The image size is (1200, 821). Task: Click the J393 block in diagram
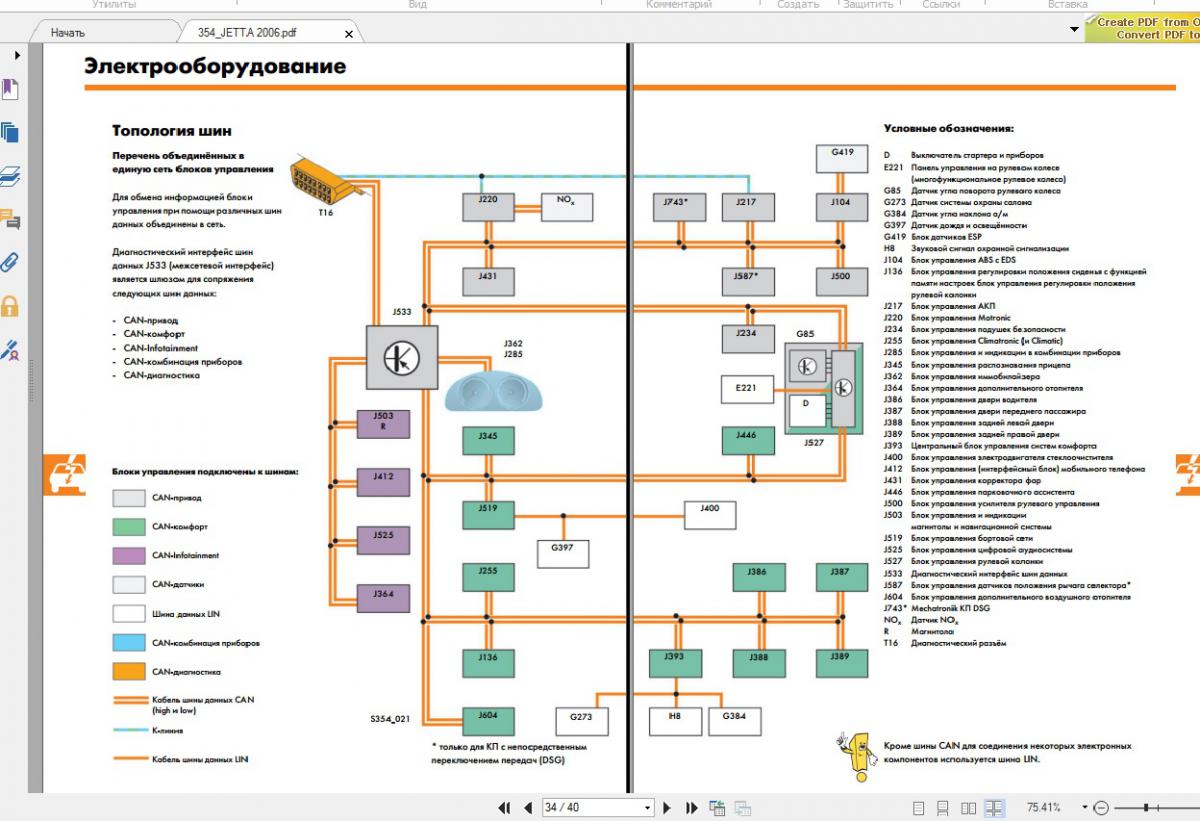pos(675,663)
